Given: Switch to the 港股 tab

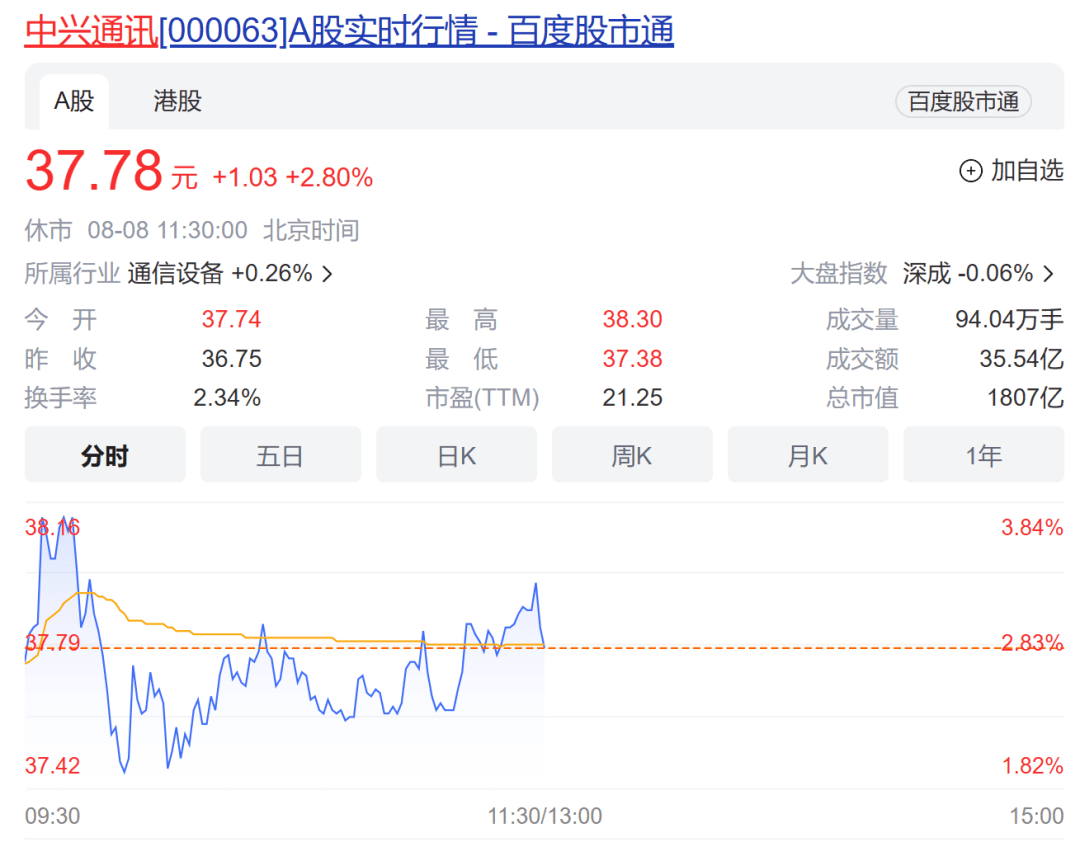Looking at the screenshot, I should [177, 101].
